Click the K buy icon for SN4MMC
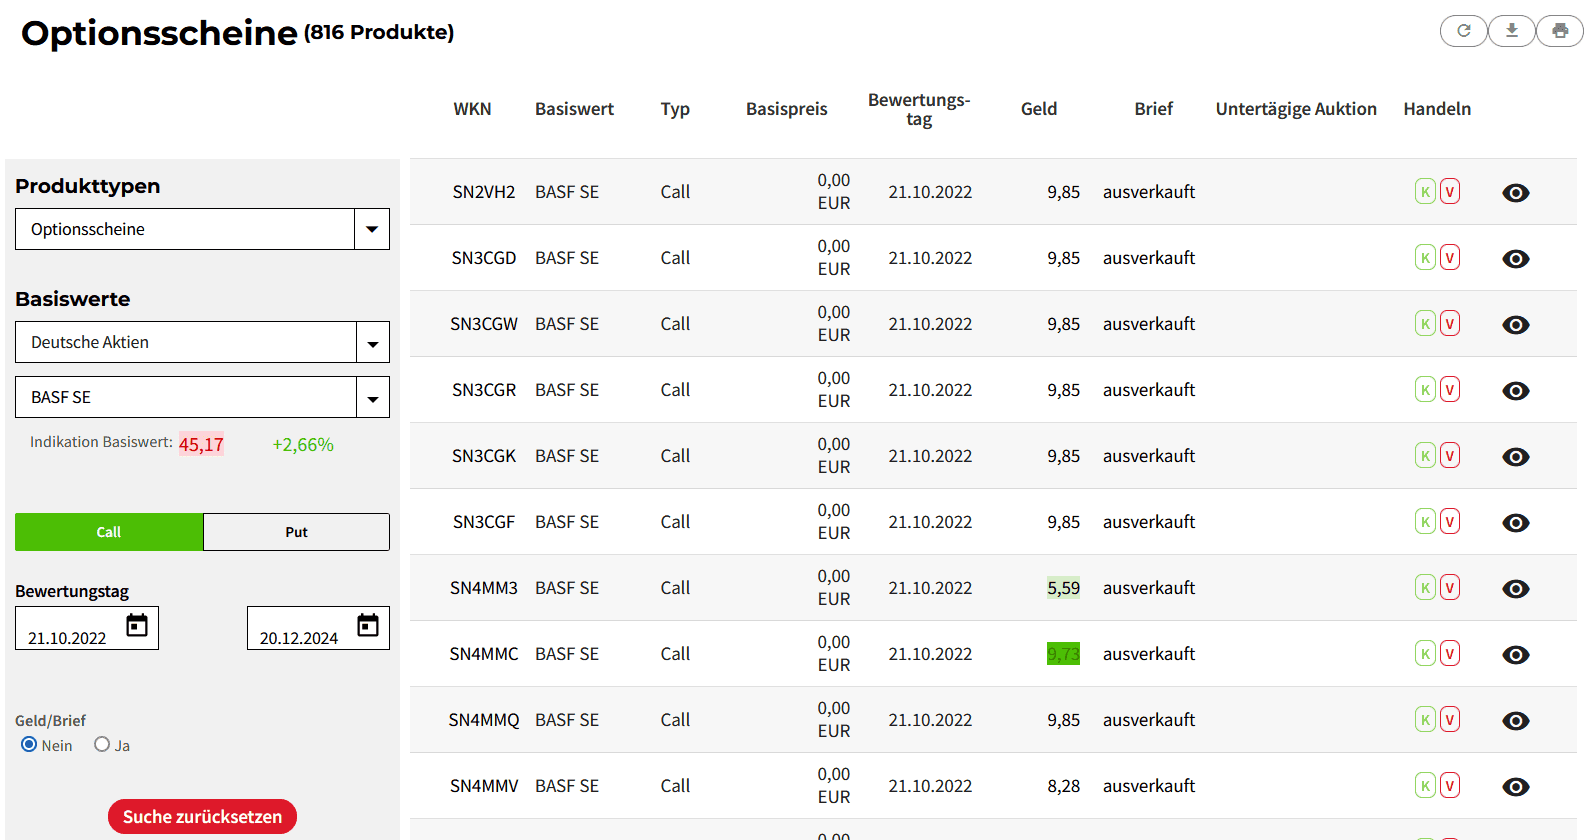Image resolution: width=1590 pixels, height=840 pixels. coord(1426,653)
